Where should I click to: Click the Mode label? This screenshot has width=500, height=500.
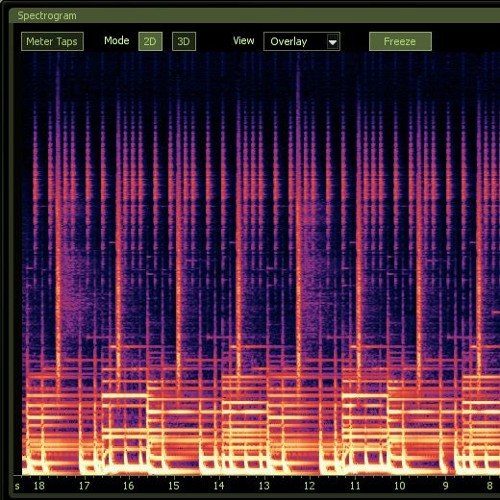[117, 41]
